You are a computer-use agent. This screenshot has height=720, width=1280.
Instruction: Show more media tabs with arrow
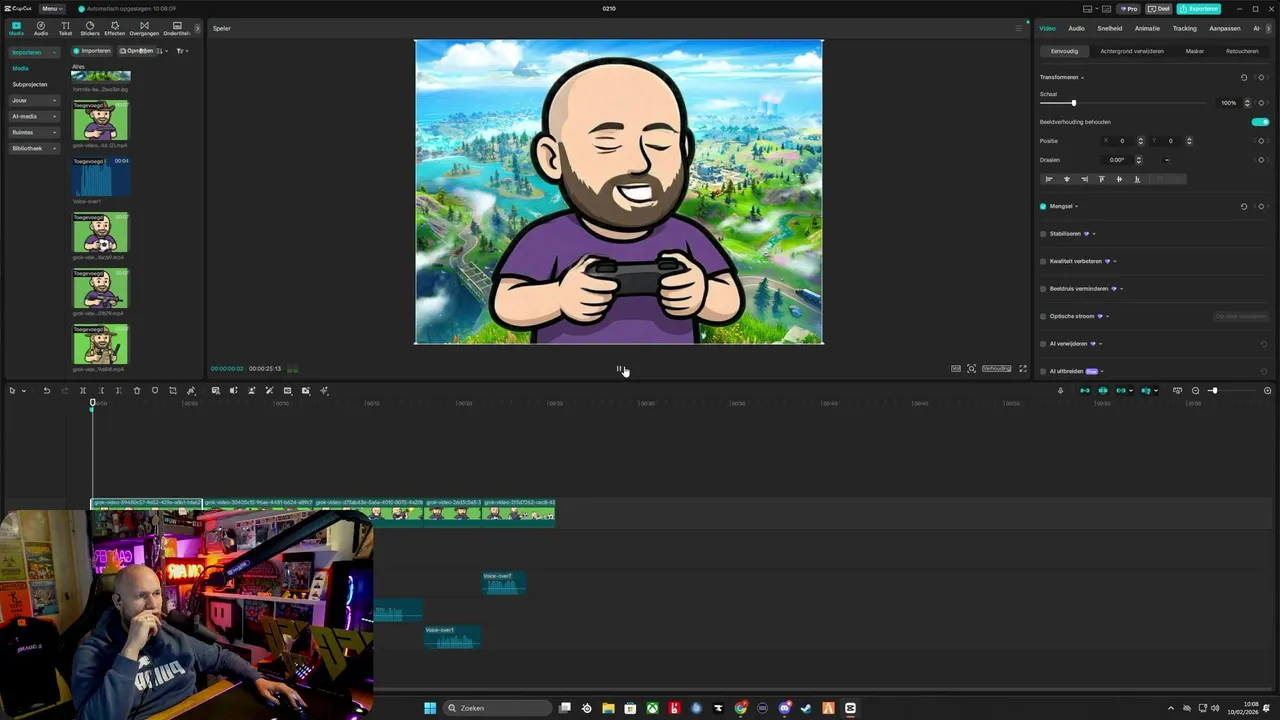197,28
